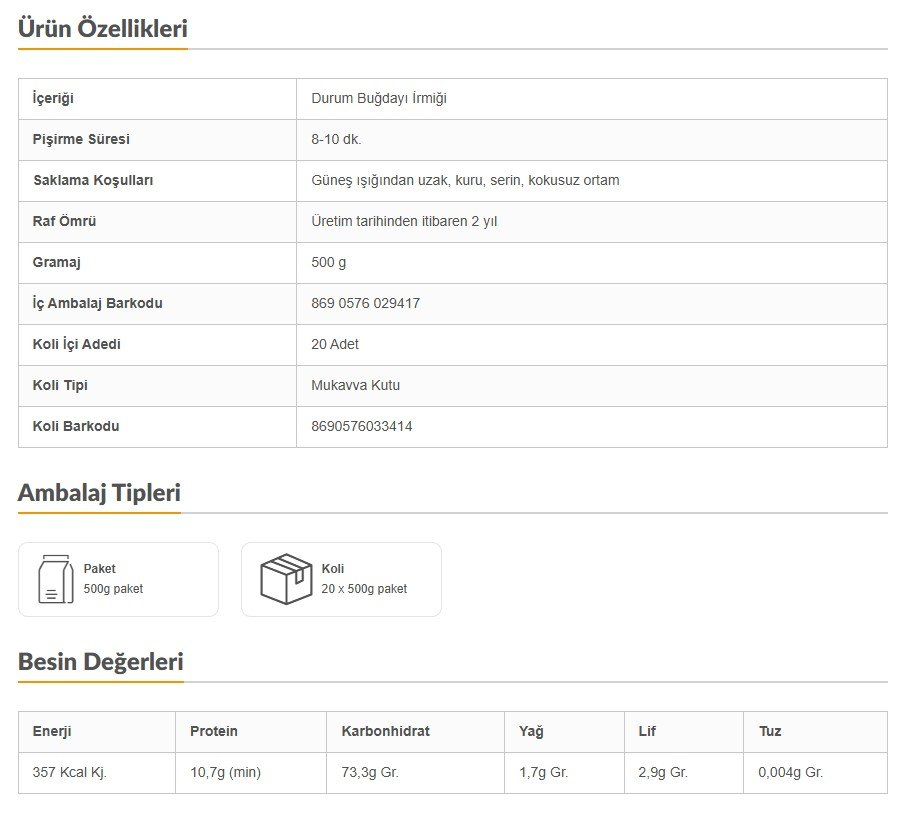Viewport: 903px width, 816px height.
Task: Select the Durum Buğdayı İrmiği content cell
Action: tap(379, 98)
